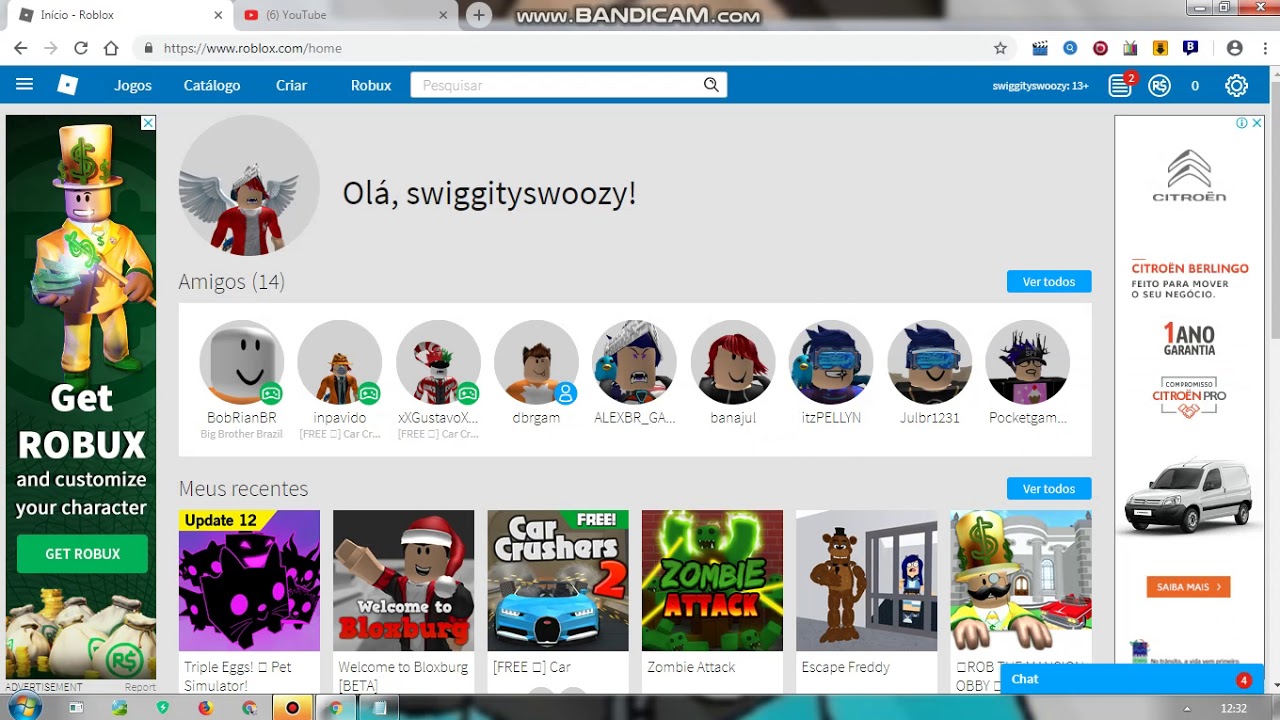1280x720 pixels.
Task: Open friend Julbr1231's avatar
Action: point(929,362)
